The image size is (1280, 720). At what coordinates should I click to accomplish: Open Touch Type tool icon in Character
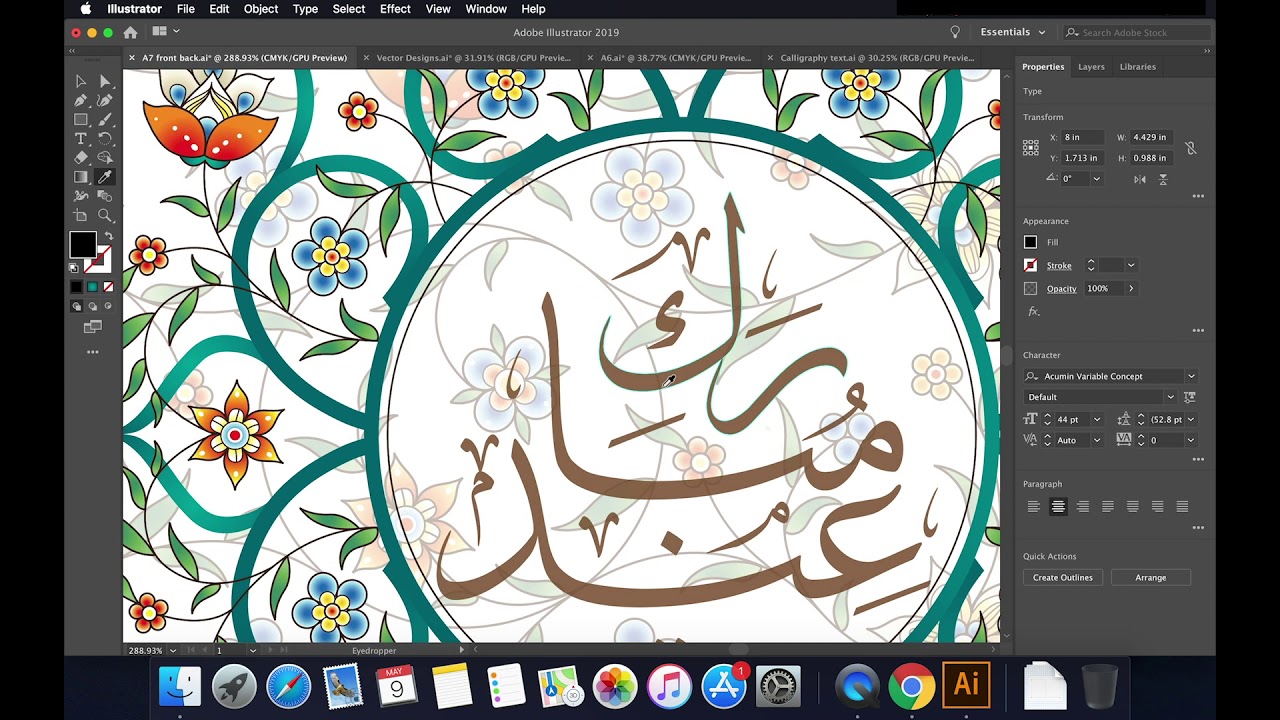tap(1190, 397)
